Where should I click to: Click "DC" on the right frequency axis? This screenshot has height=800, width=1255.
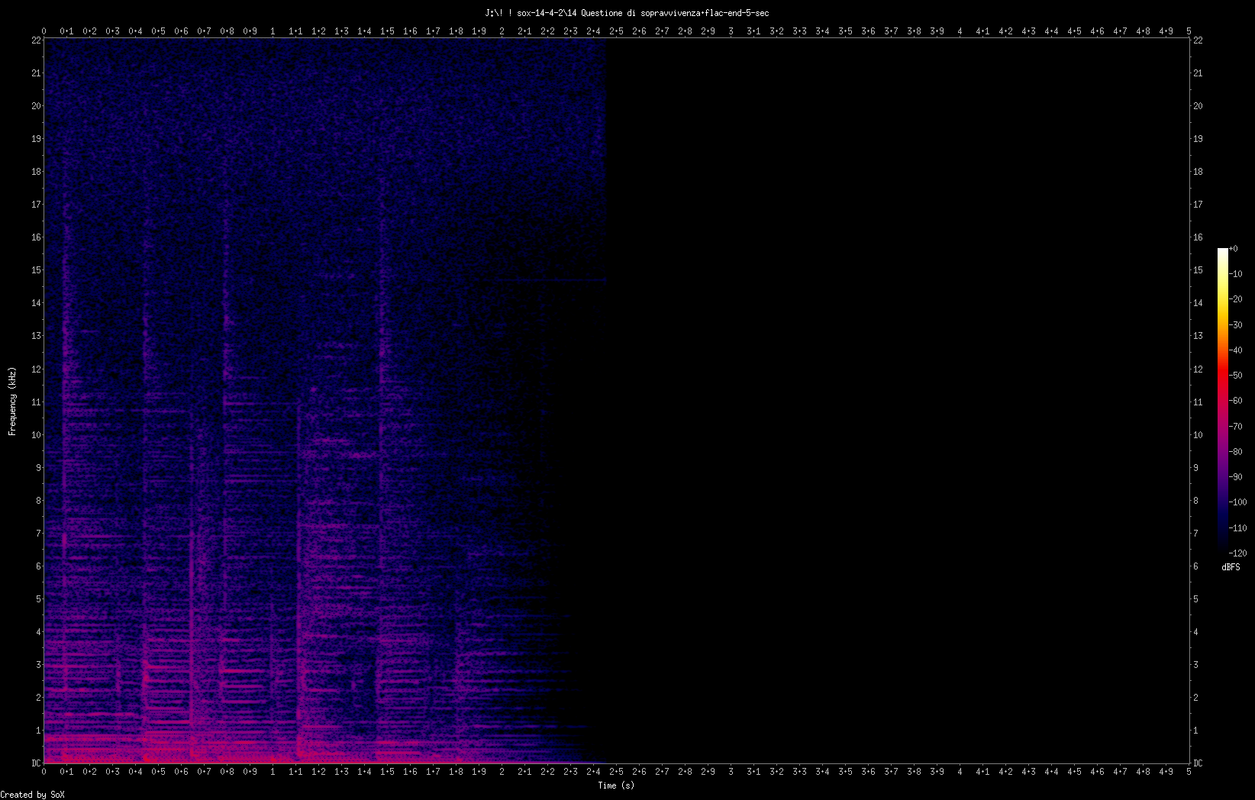(x=1198, y=763)
